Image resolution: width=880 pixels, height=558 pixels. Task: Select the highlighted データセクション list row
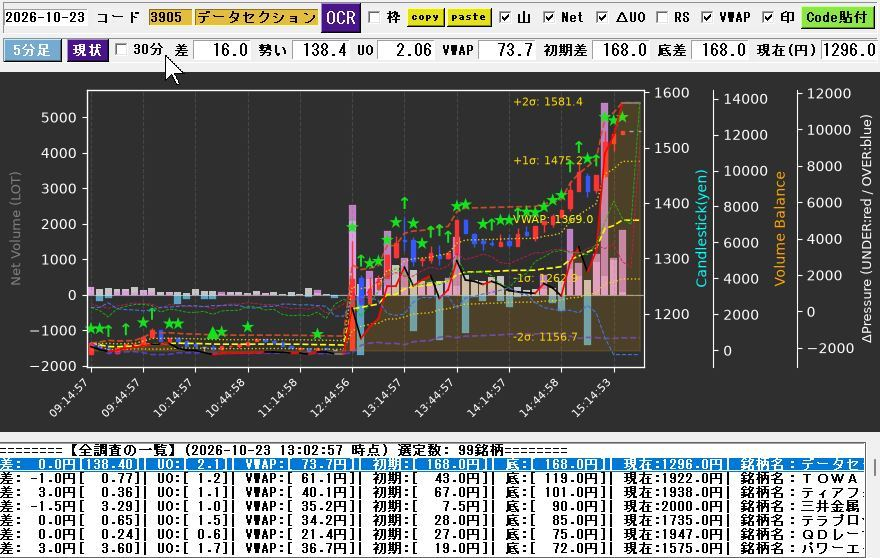(432, 464)
